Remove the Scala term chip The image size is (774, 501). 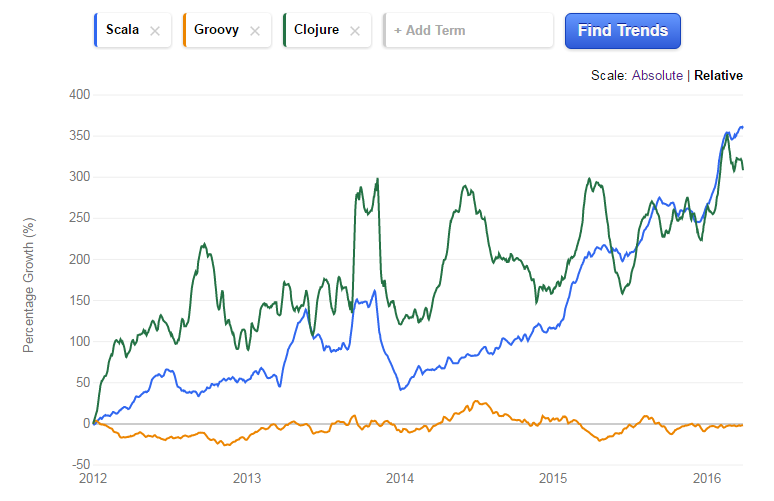(x=154, y=31)
